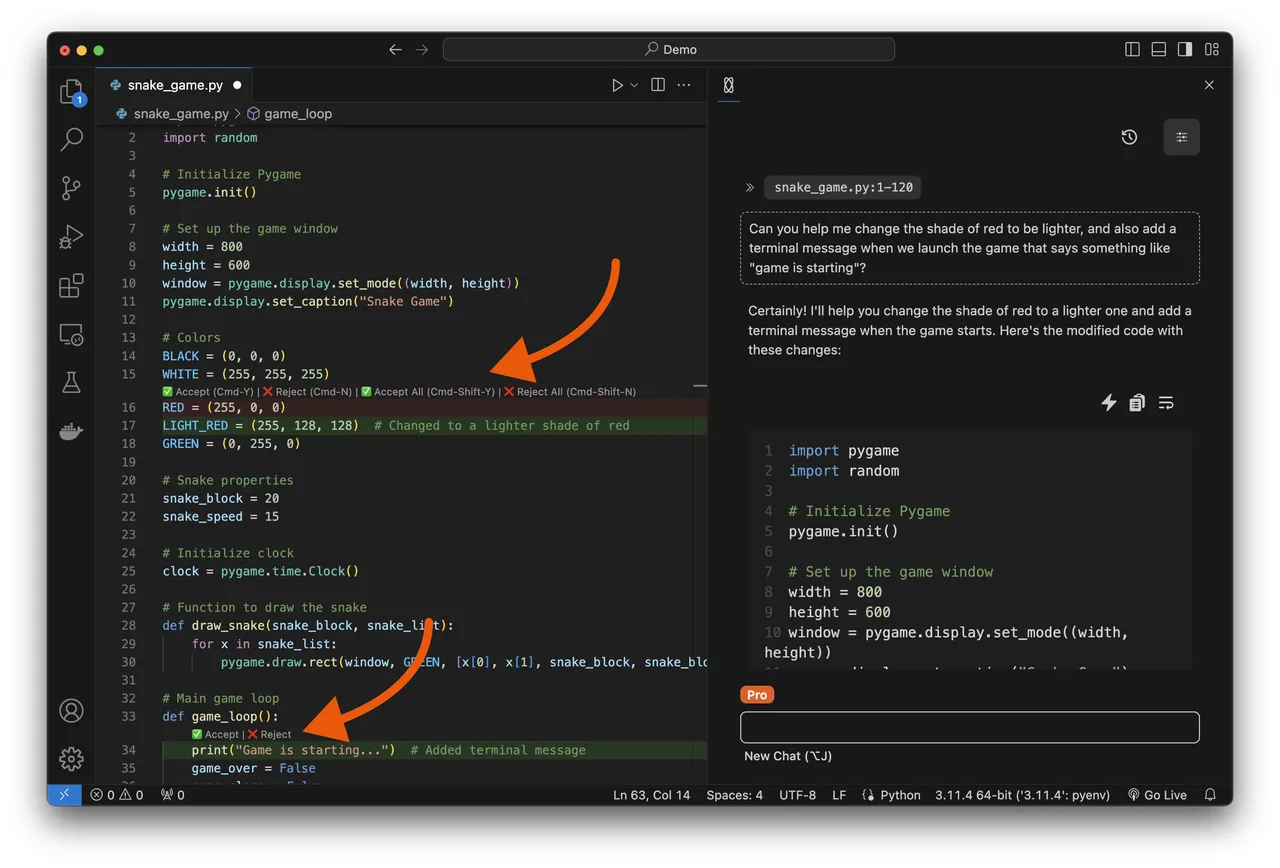
Task: Close the chat side panel
Action: click(1209, 85)
